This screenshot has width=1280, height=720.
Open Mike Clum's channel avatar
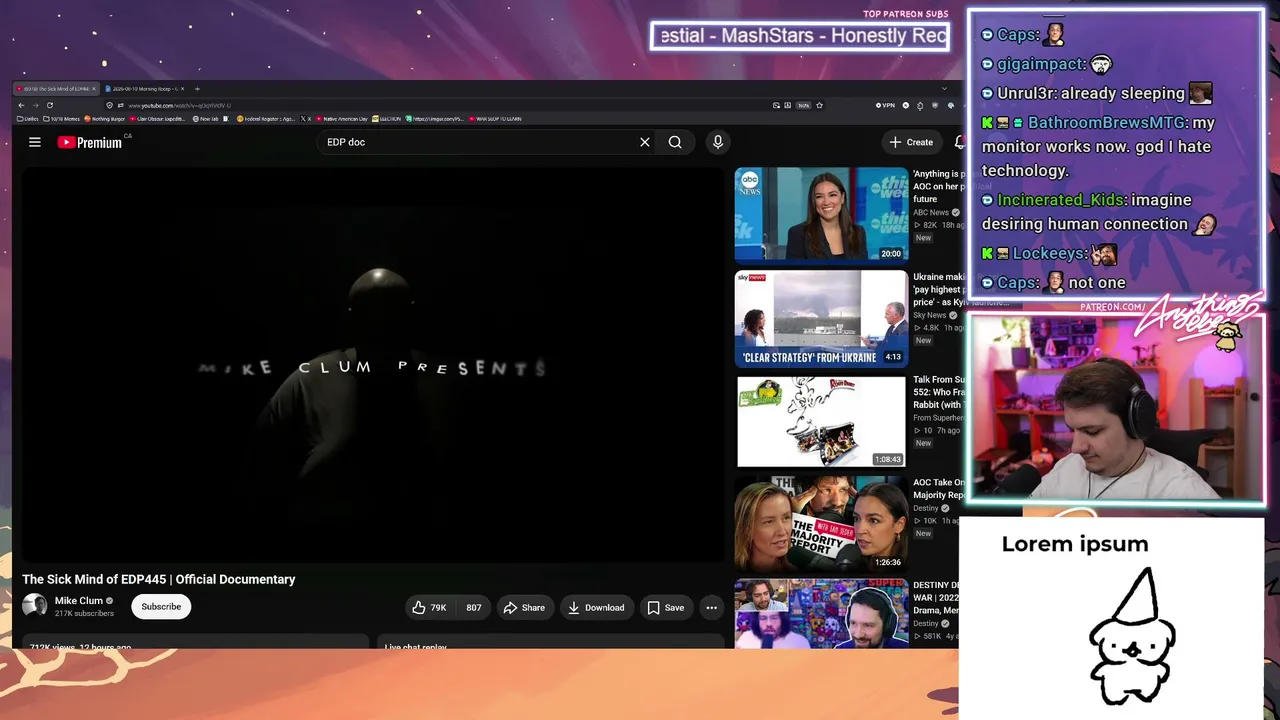point(35,606)
